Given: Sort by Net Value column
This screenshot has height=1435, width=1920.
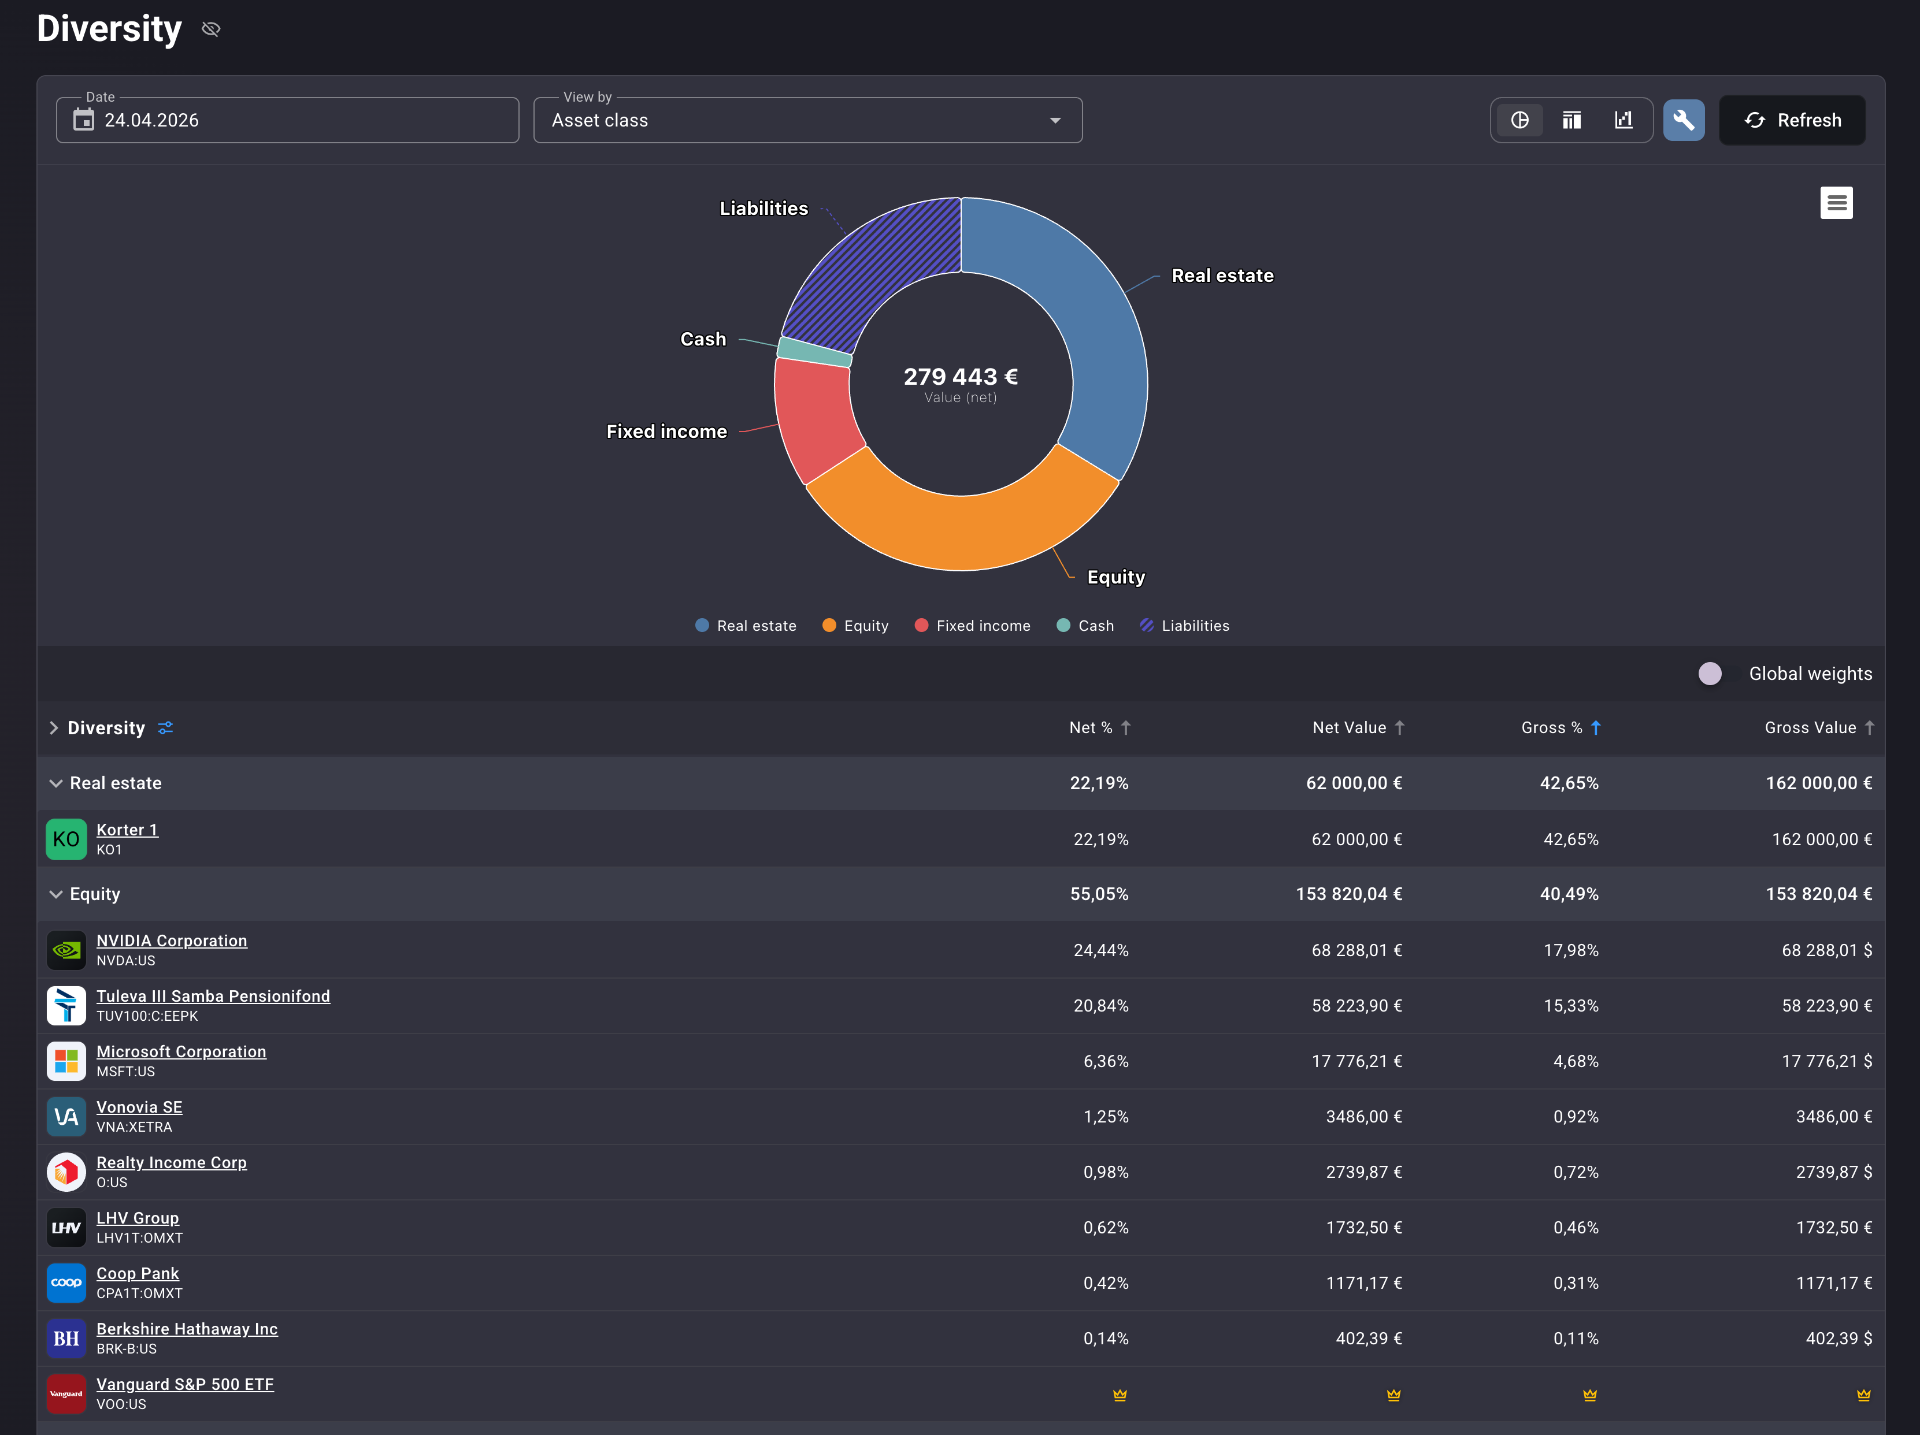Looking at the screenshot, I should (1358, 728).
